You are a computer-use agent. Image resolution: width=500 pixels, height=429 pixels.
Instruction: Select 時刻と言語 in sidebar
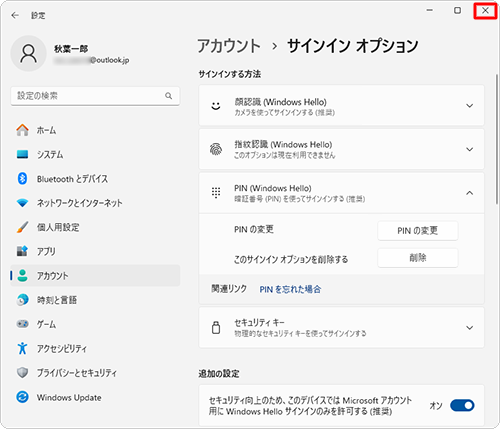(95, 300)
